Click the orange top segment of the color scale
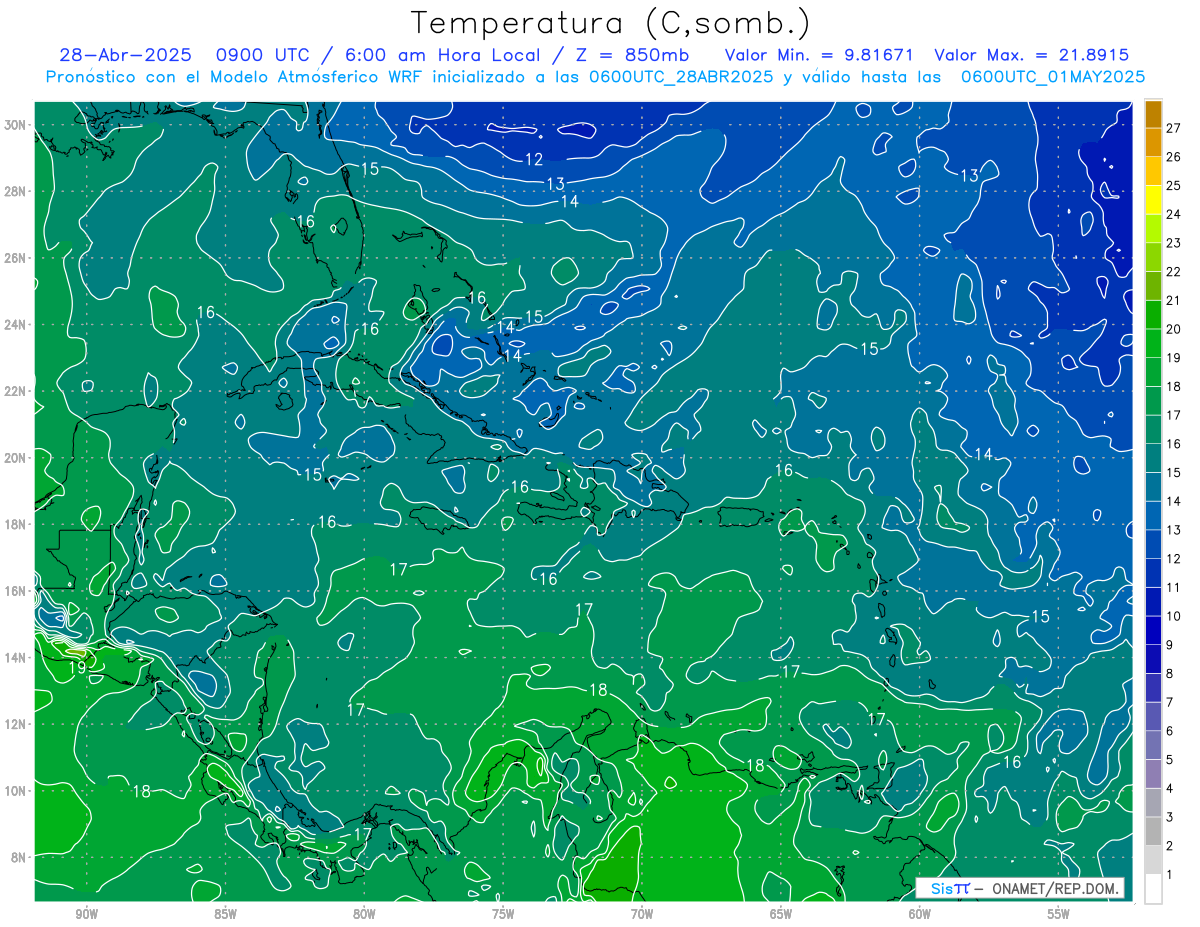 (1154, 114)
